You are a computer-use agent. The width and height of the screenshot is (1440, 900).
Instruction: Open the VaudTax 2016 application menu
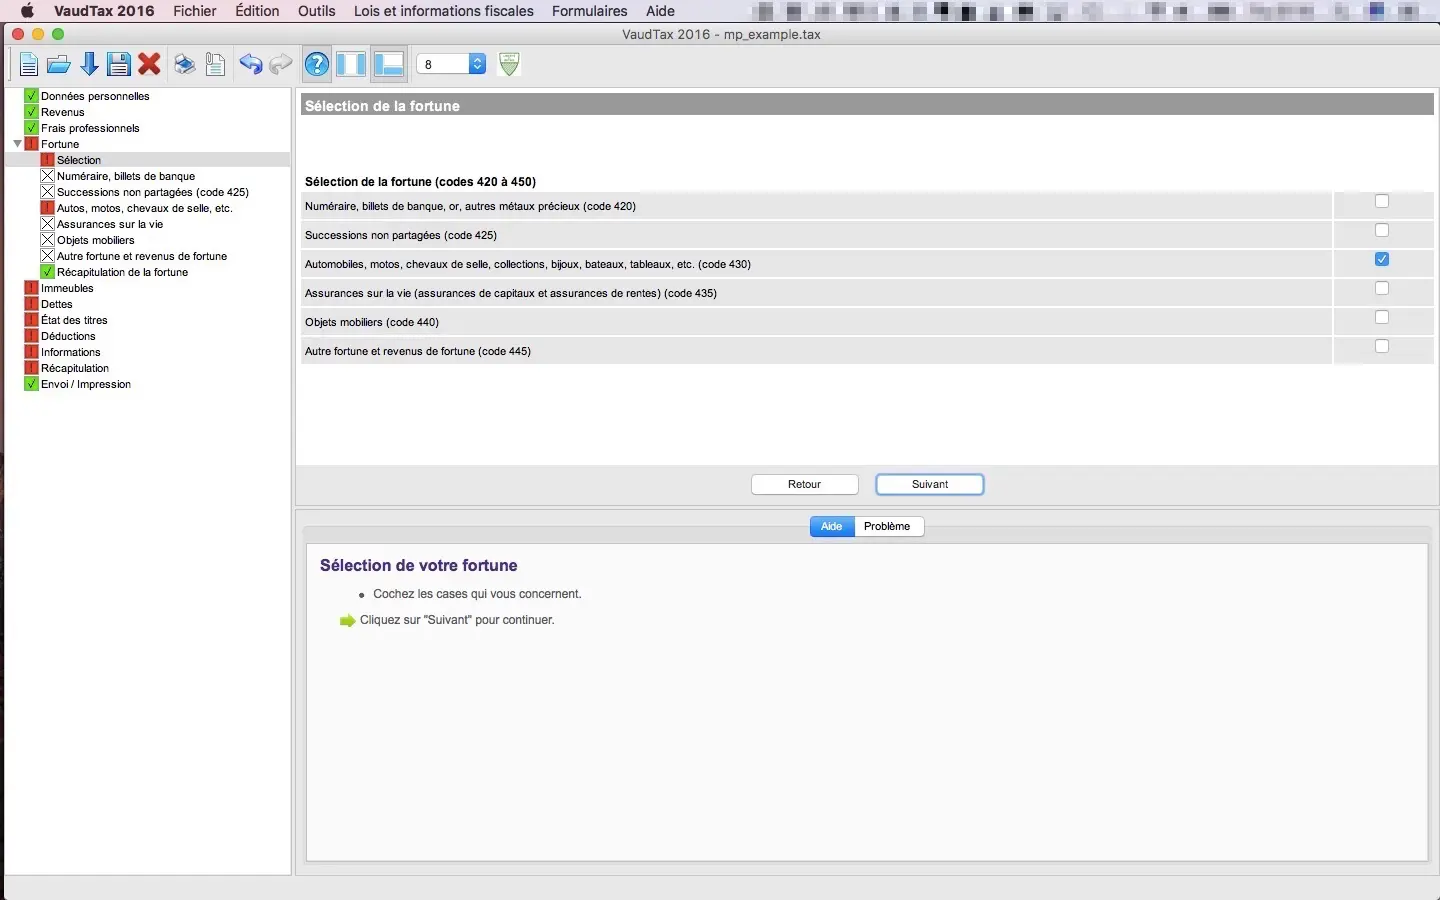click(104, 11)
